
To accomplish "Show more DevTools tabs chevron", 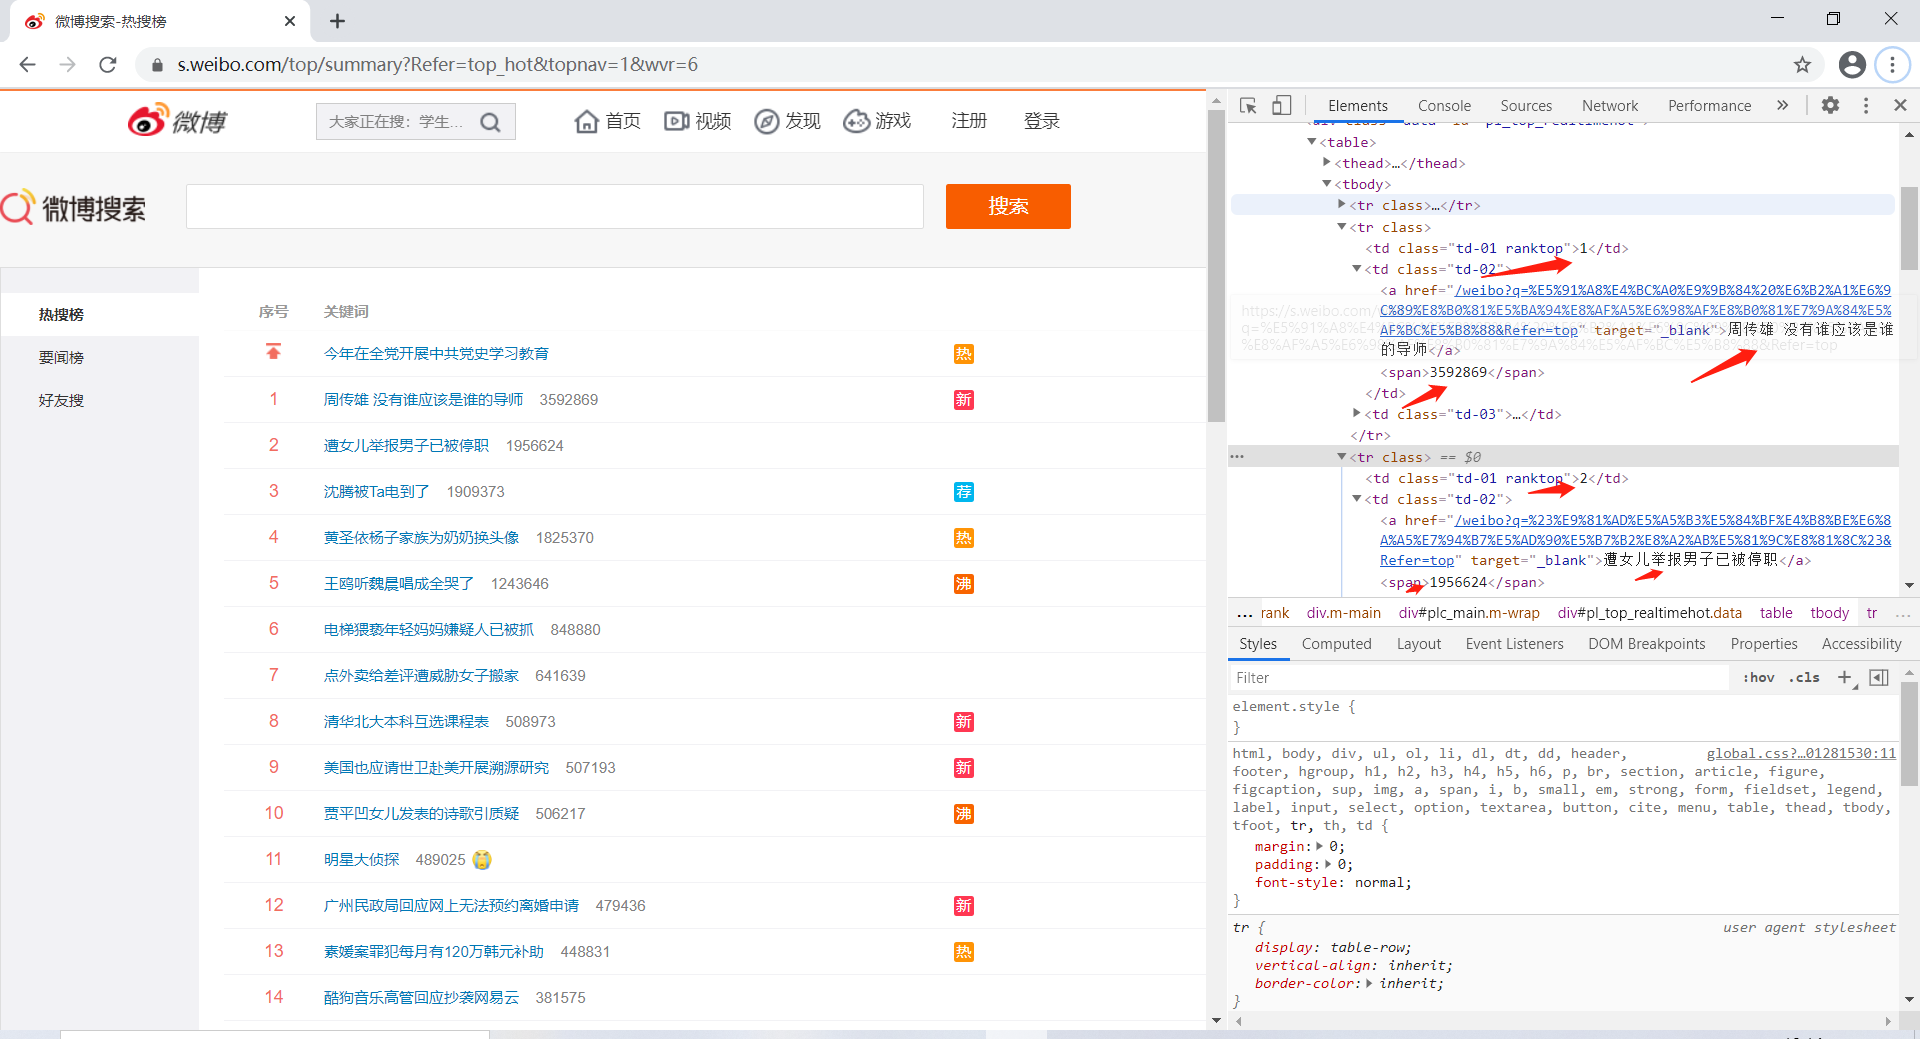I will [1782, 105].
